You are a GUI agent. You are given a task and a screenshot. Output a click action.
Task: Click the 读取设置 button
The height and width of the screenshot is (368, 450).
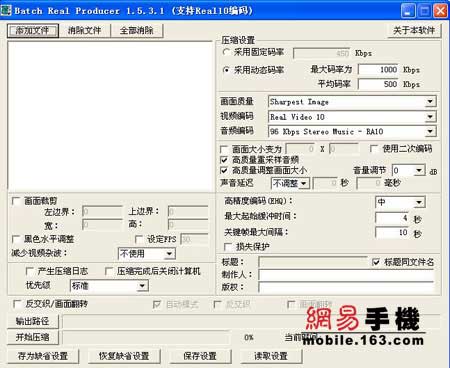271,356
